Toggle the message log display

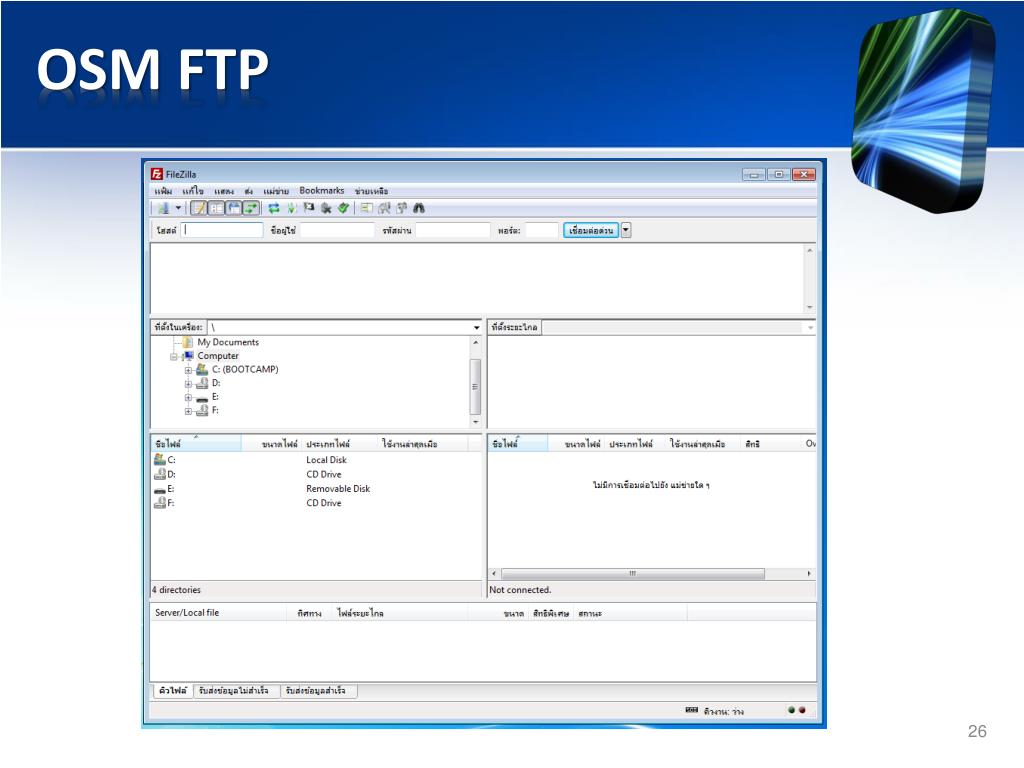point(199,208)
